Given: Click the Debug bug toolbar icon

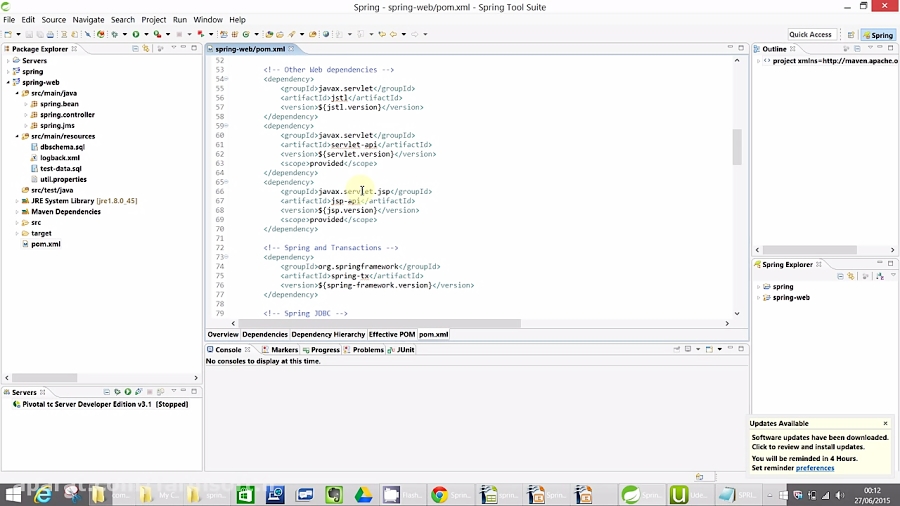Looking at the screenshot, I should (114, 34).
